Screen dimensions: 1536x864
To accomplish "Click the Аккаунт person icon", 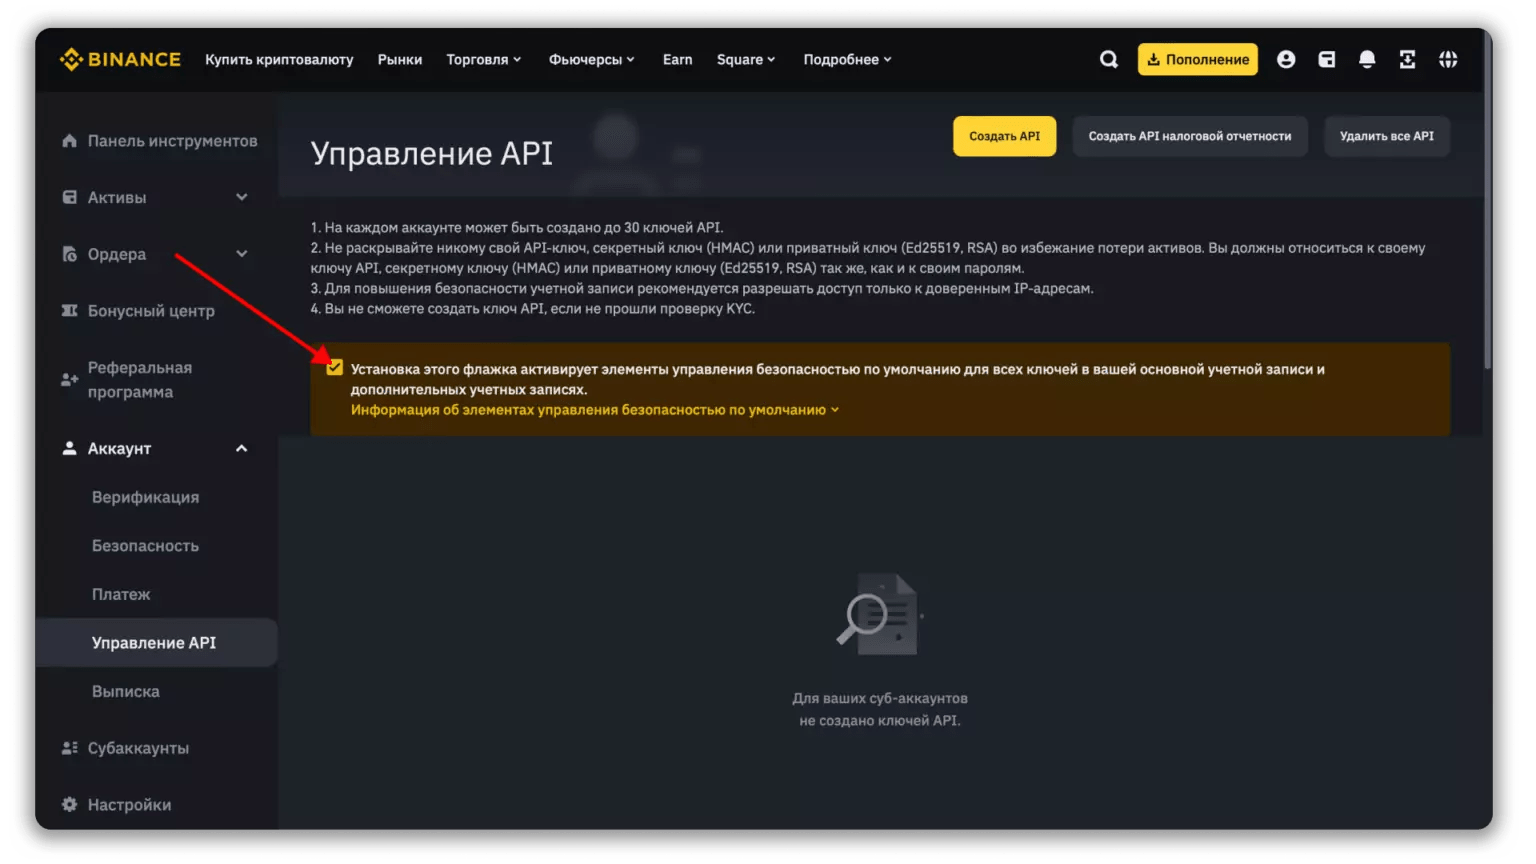I will point(69,449).
